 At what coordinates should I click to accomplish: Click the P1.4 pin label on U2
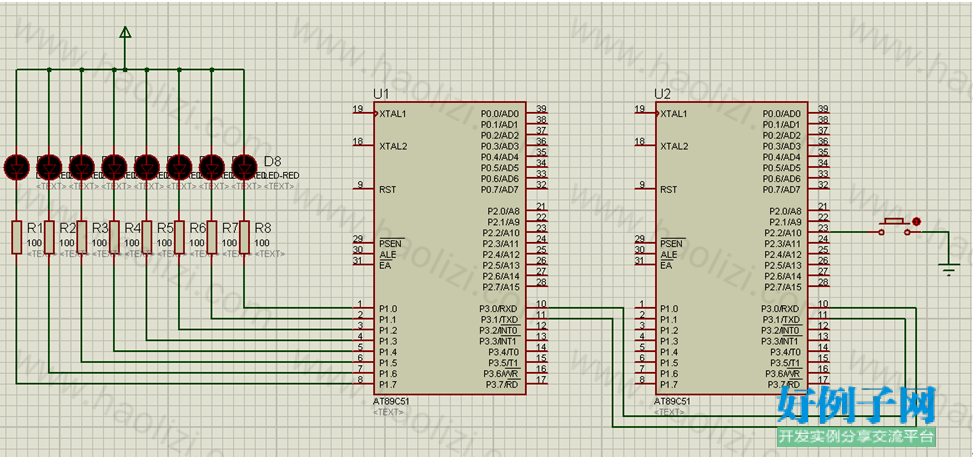[x=670, y=352]
